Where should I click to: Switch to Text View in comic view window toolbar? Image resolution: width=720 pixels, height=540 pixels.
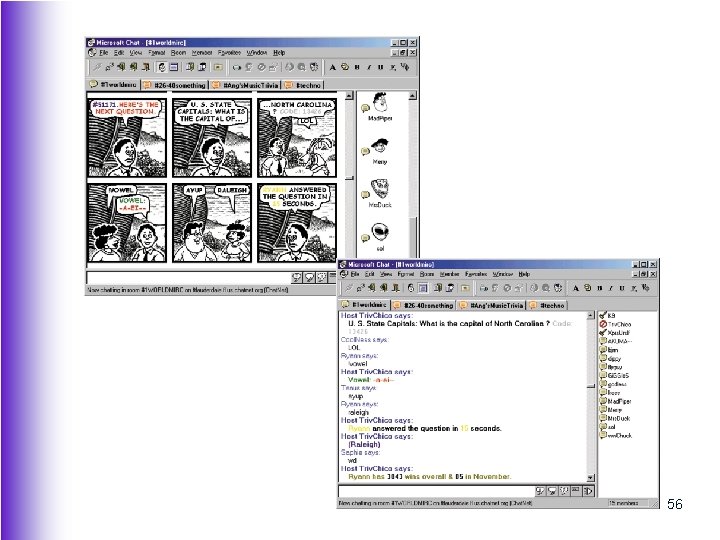tap(174, 67)
